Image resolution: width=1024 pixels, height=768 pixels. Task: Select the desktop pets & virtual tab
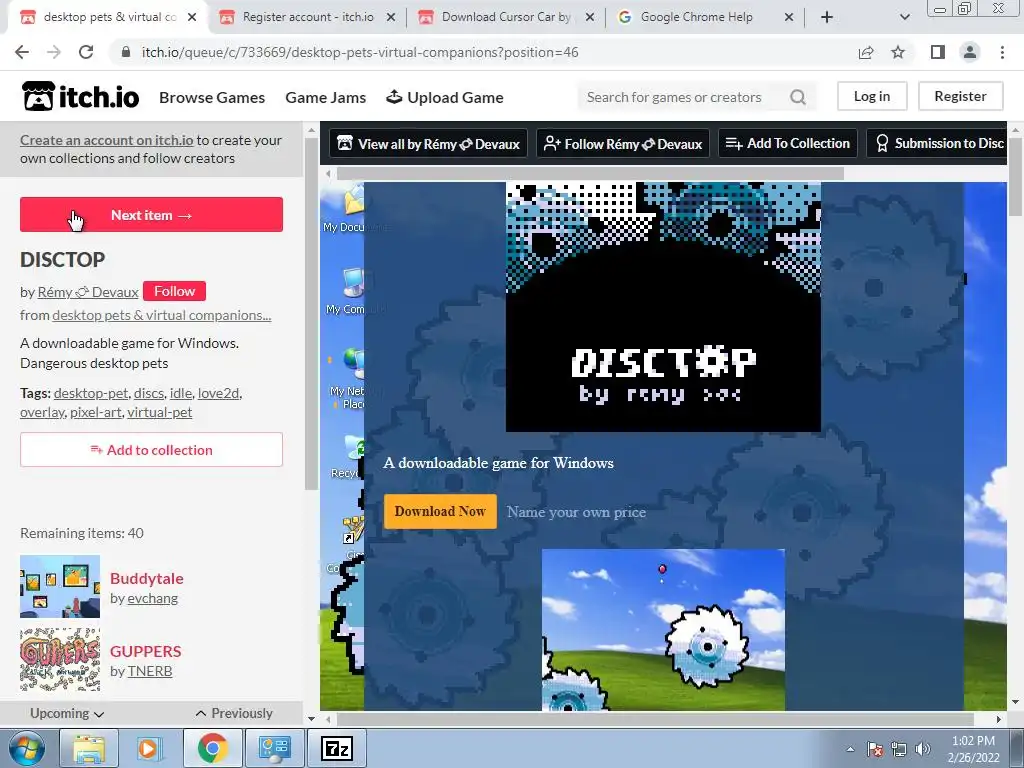(108, 17)
